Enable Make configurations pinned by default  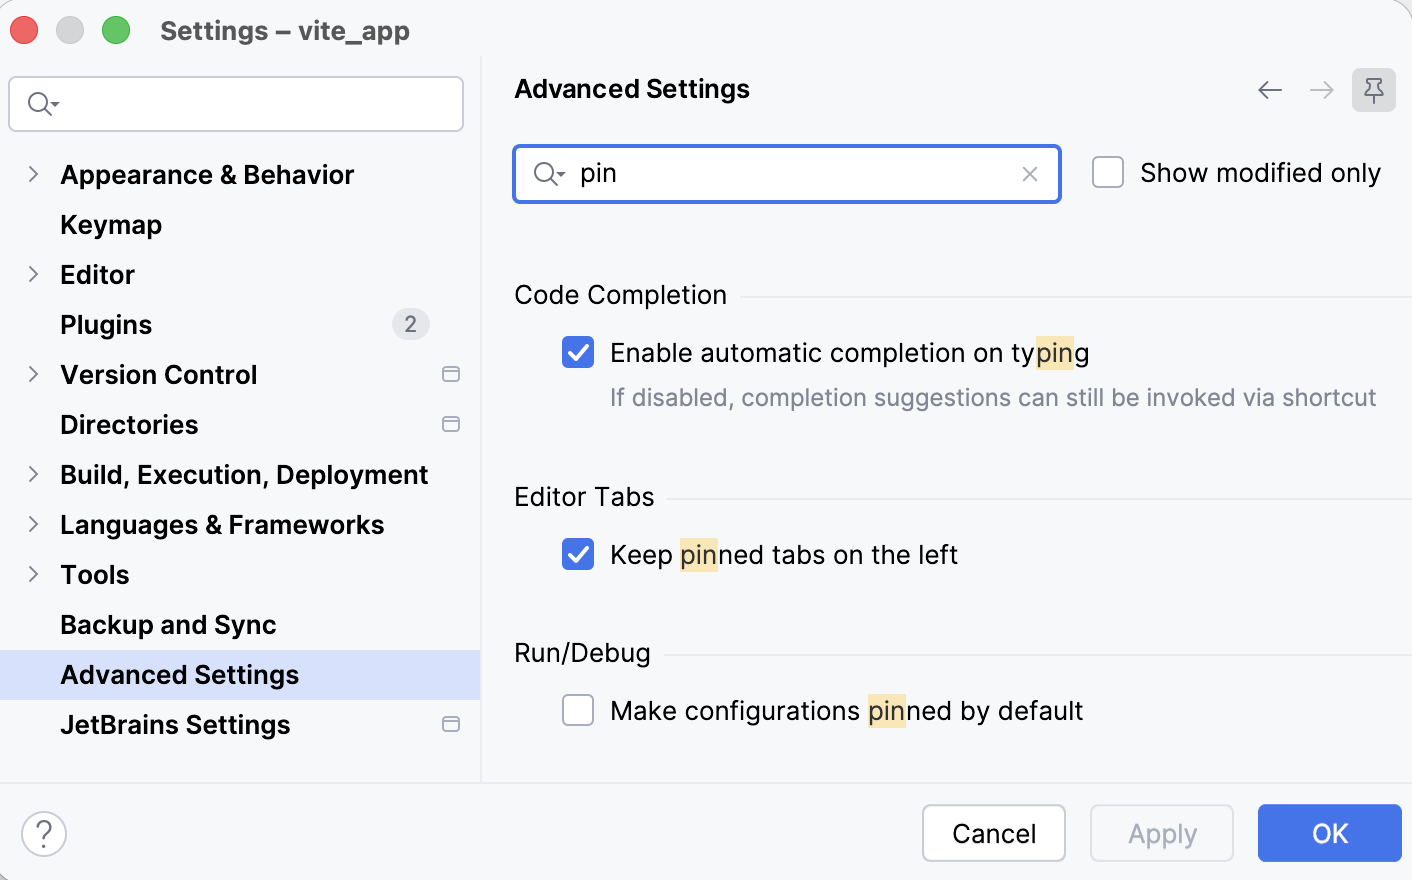pyautogui.click(x=578, y=710)
